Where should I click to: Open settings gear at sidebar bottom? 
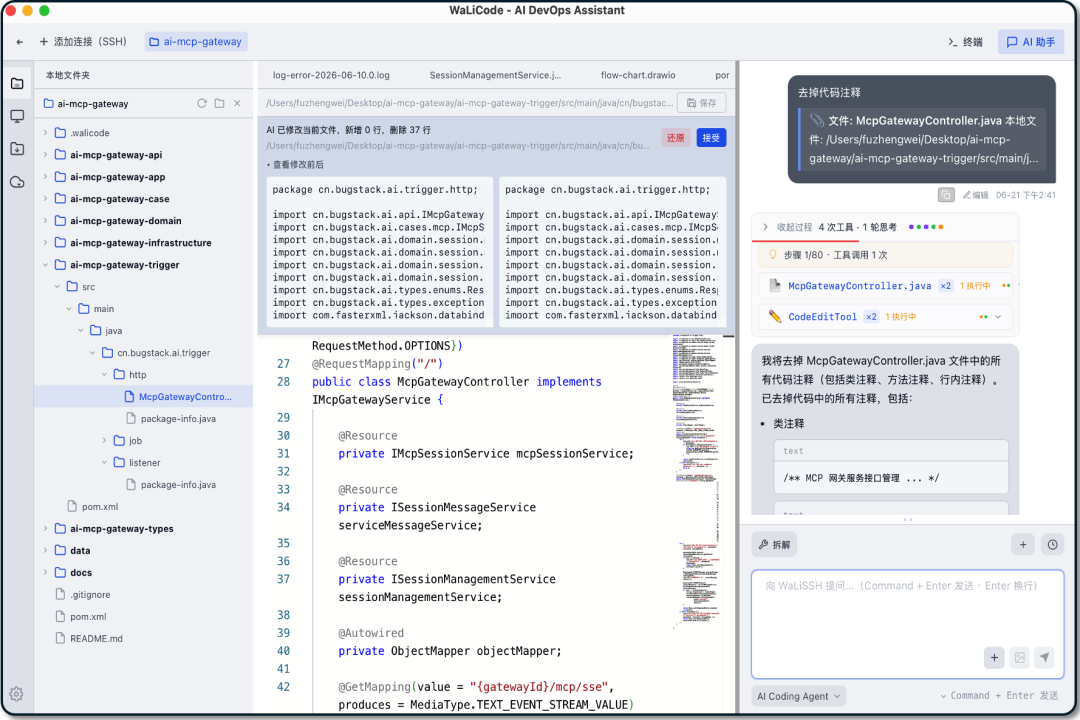pos(17,694)
